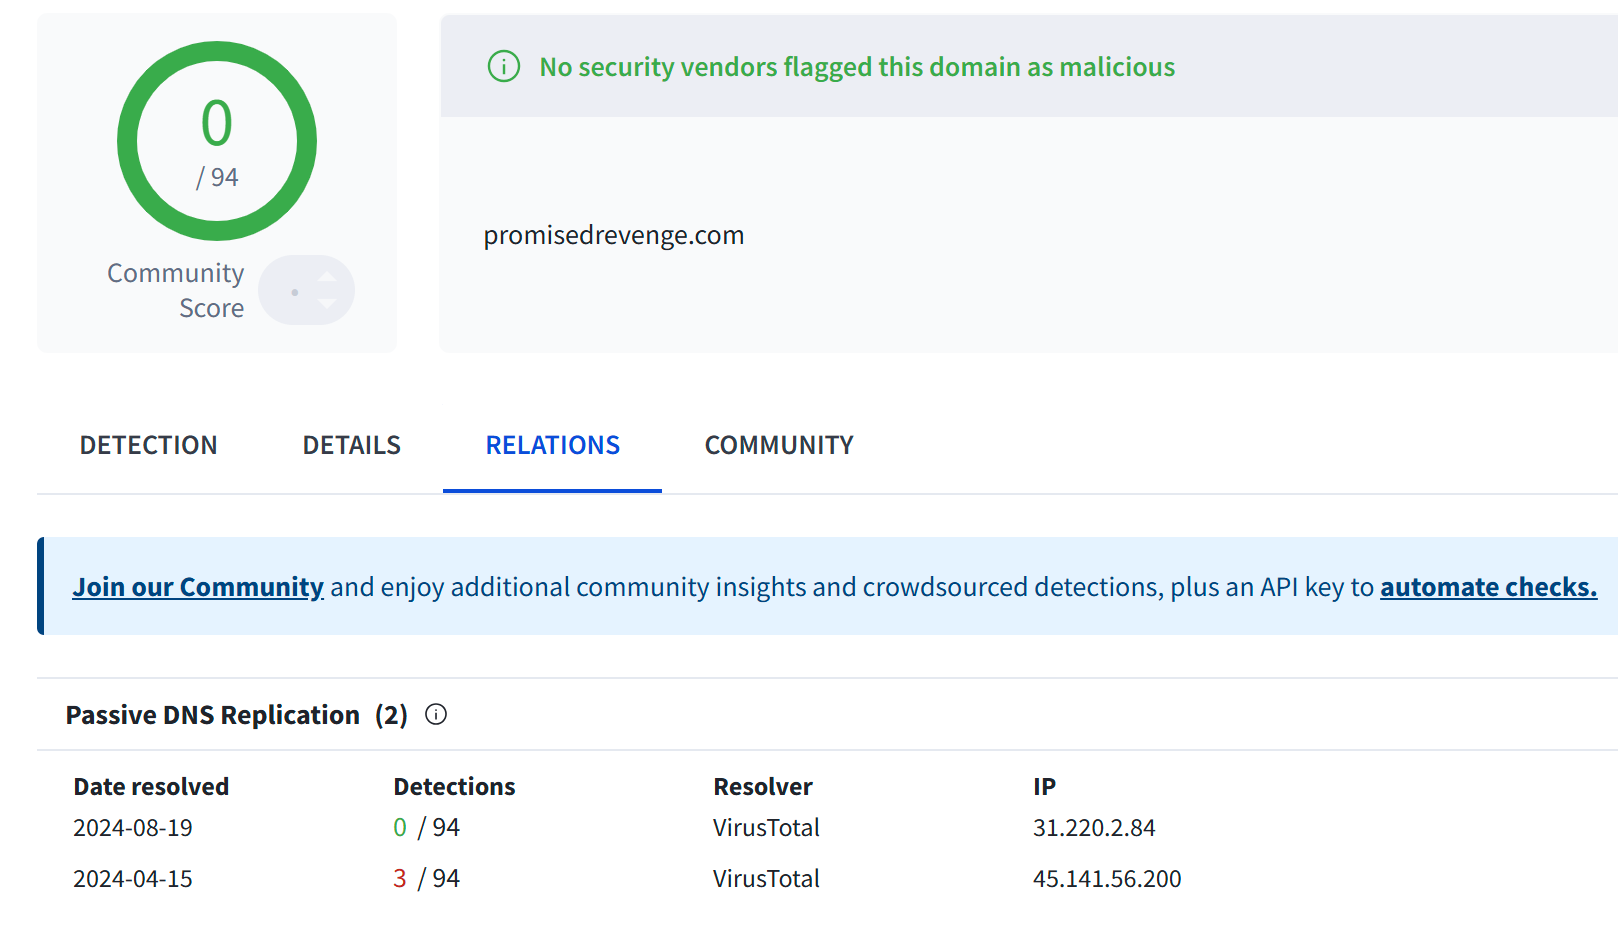Open the DETAILS tab
Image resolution: width=1618 pixels, height=929 pixels.
click(x=352, y=445)
